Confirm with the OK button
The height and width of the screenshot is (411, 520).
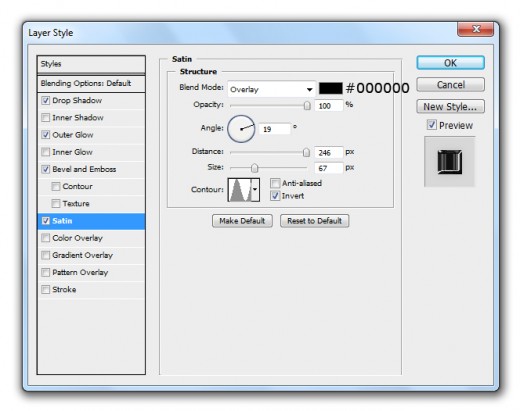pyautogui.click(x=450, y=63)
